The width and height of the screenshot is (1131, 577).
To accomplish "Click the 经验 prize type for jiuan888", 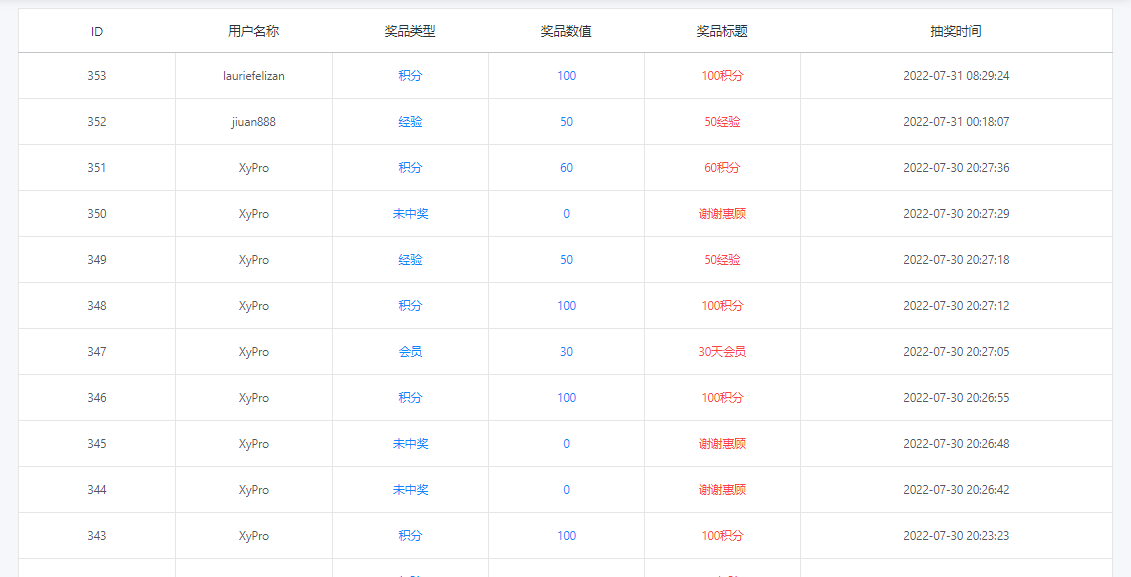I will (409, 121).
